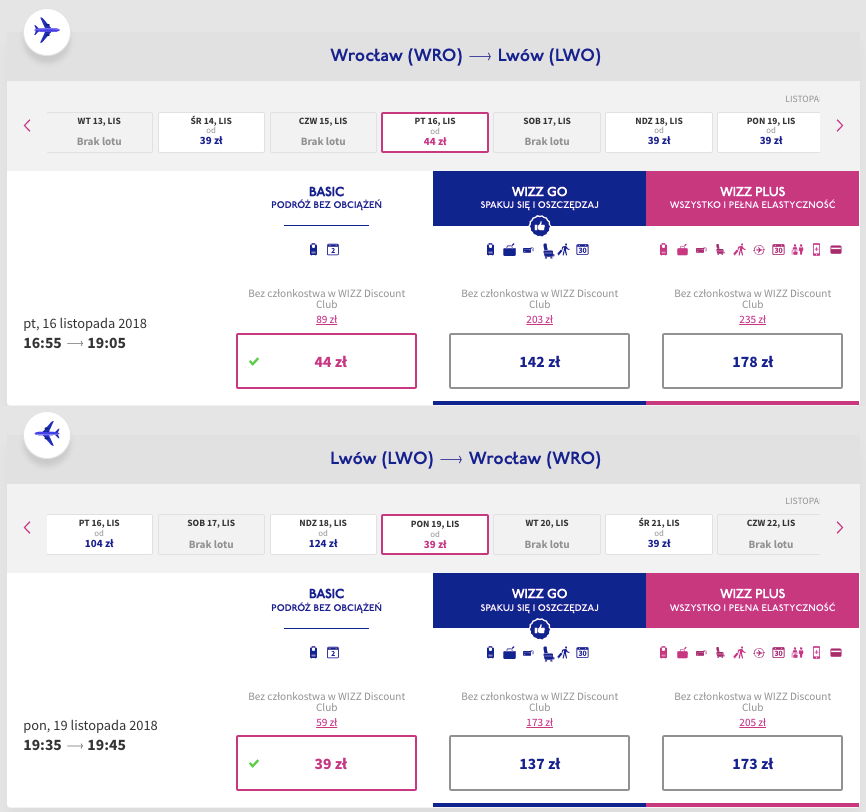Click seat selection icon in return WIZZ GO column
The width and height of the screenshot is (866, 812).
point(548,653)
